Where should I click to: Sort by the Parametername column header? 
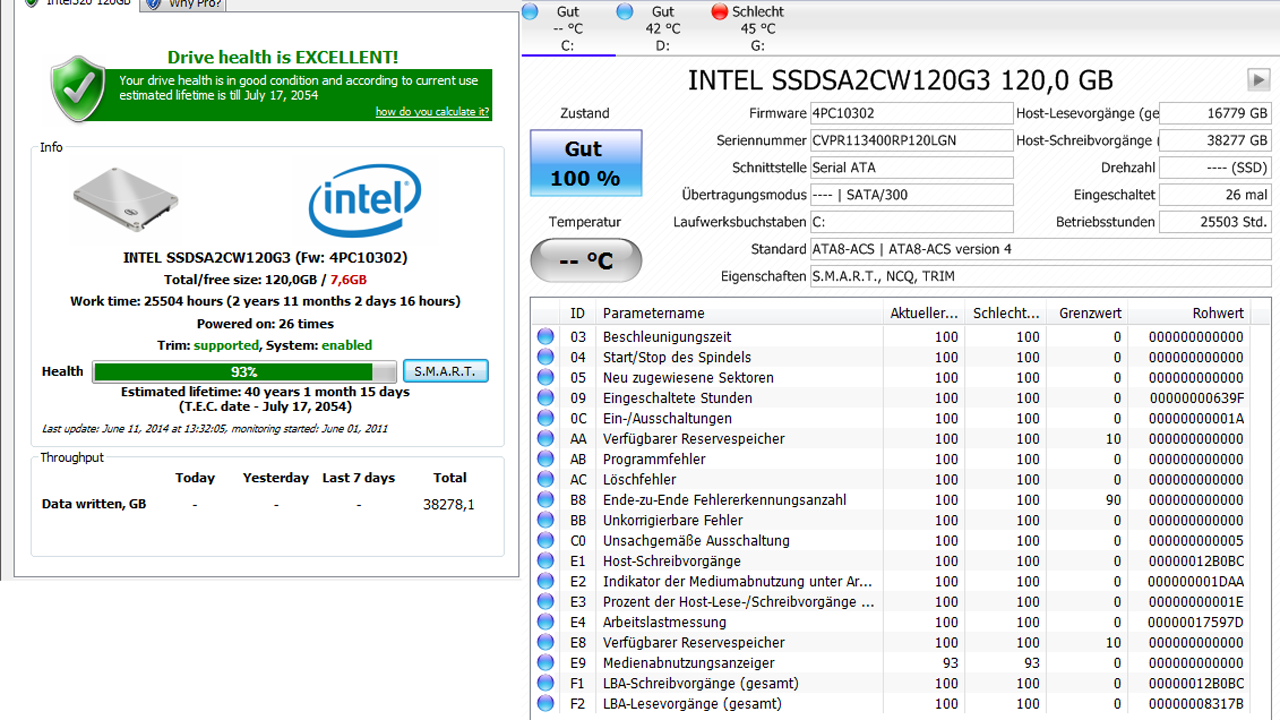point(739,313)
